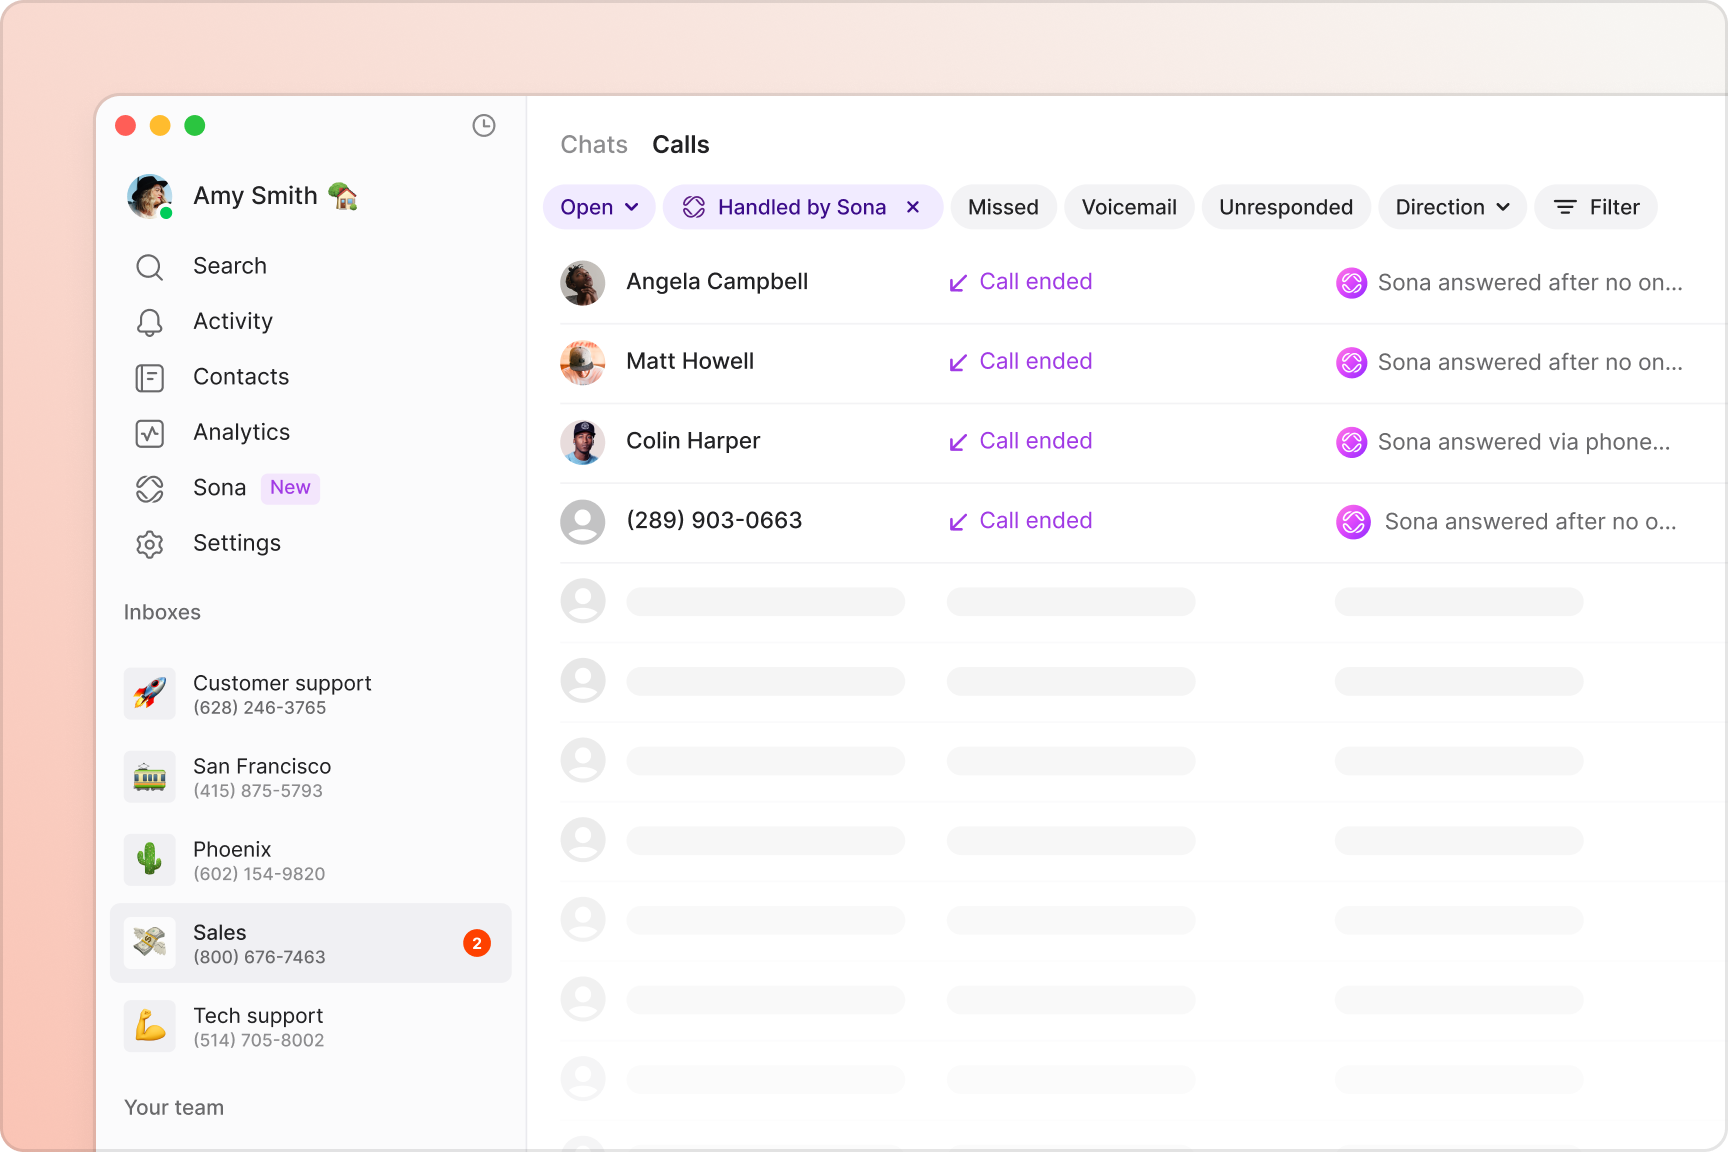The width and height of the screenshot is (1728, 1152).
Task: Open the Contacts book icon
Action: [x=150, y=378]
